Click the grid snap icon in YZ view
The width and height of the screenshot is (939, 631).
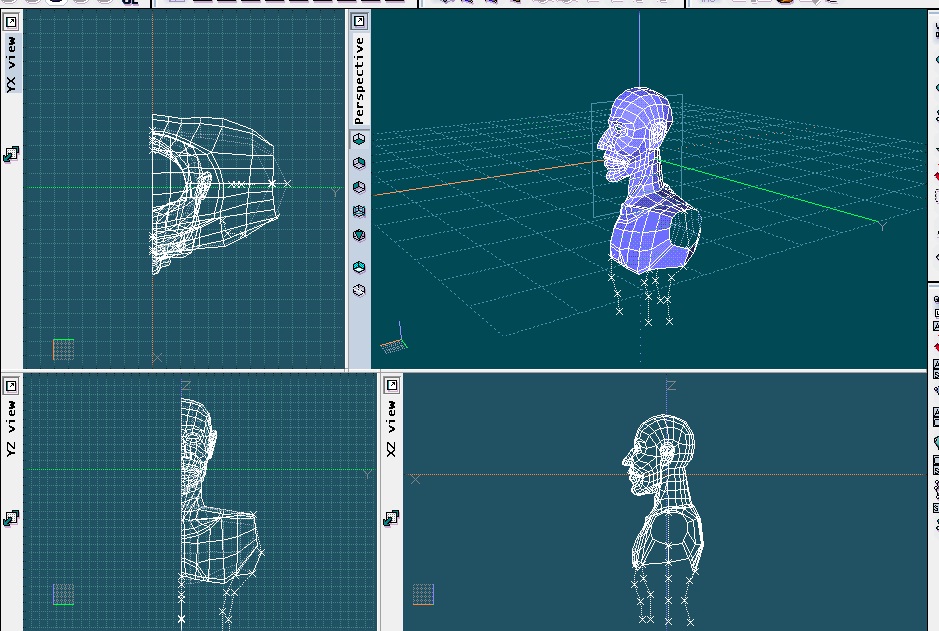(x=11, y=518)
